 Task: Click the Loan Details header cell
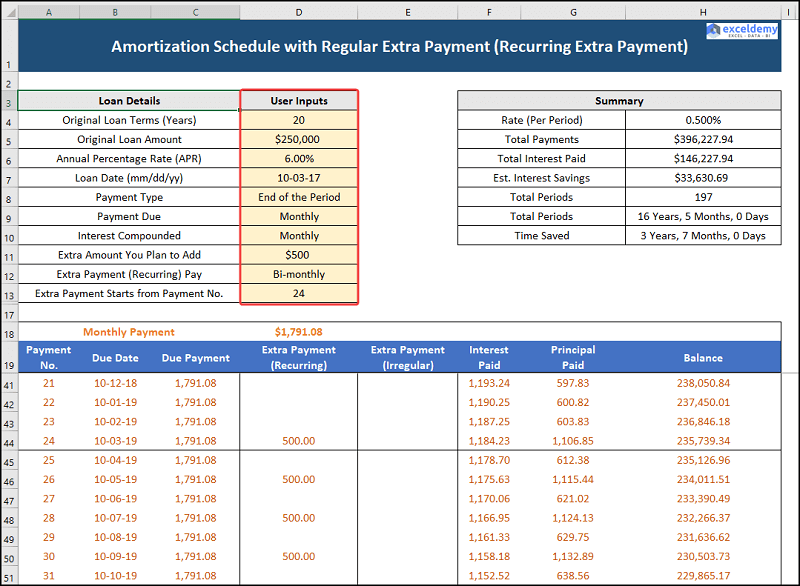[129, 100]
